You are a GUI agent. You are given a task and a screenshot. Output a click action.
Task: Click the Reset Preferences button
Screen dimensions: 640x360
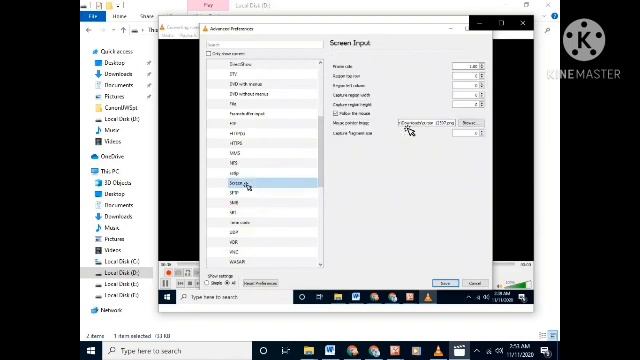click(x=260, y=283)
